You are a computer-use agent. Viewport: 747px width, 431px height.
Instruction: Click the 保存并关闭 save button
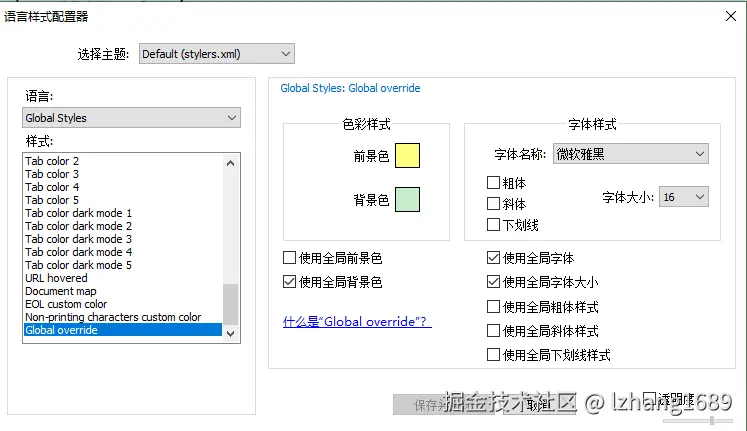tap(444, 405)
